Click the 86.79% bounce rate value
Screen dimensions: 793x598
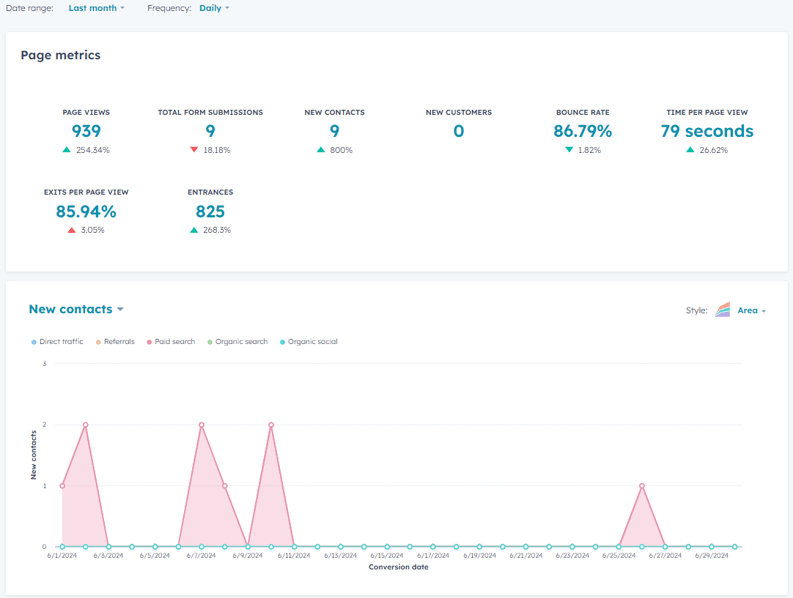[582, 131]
